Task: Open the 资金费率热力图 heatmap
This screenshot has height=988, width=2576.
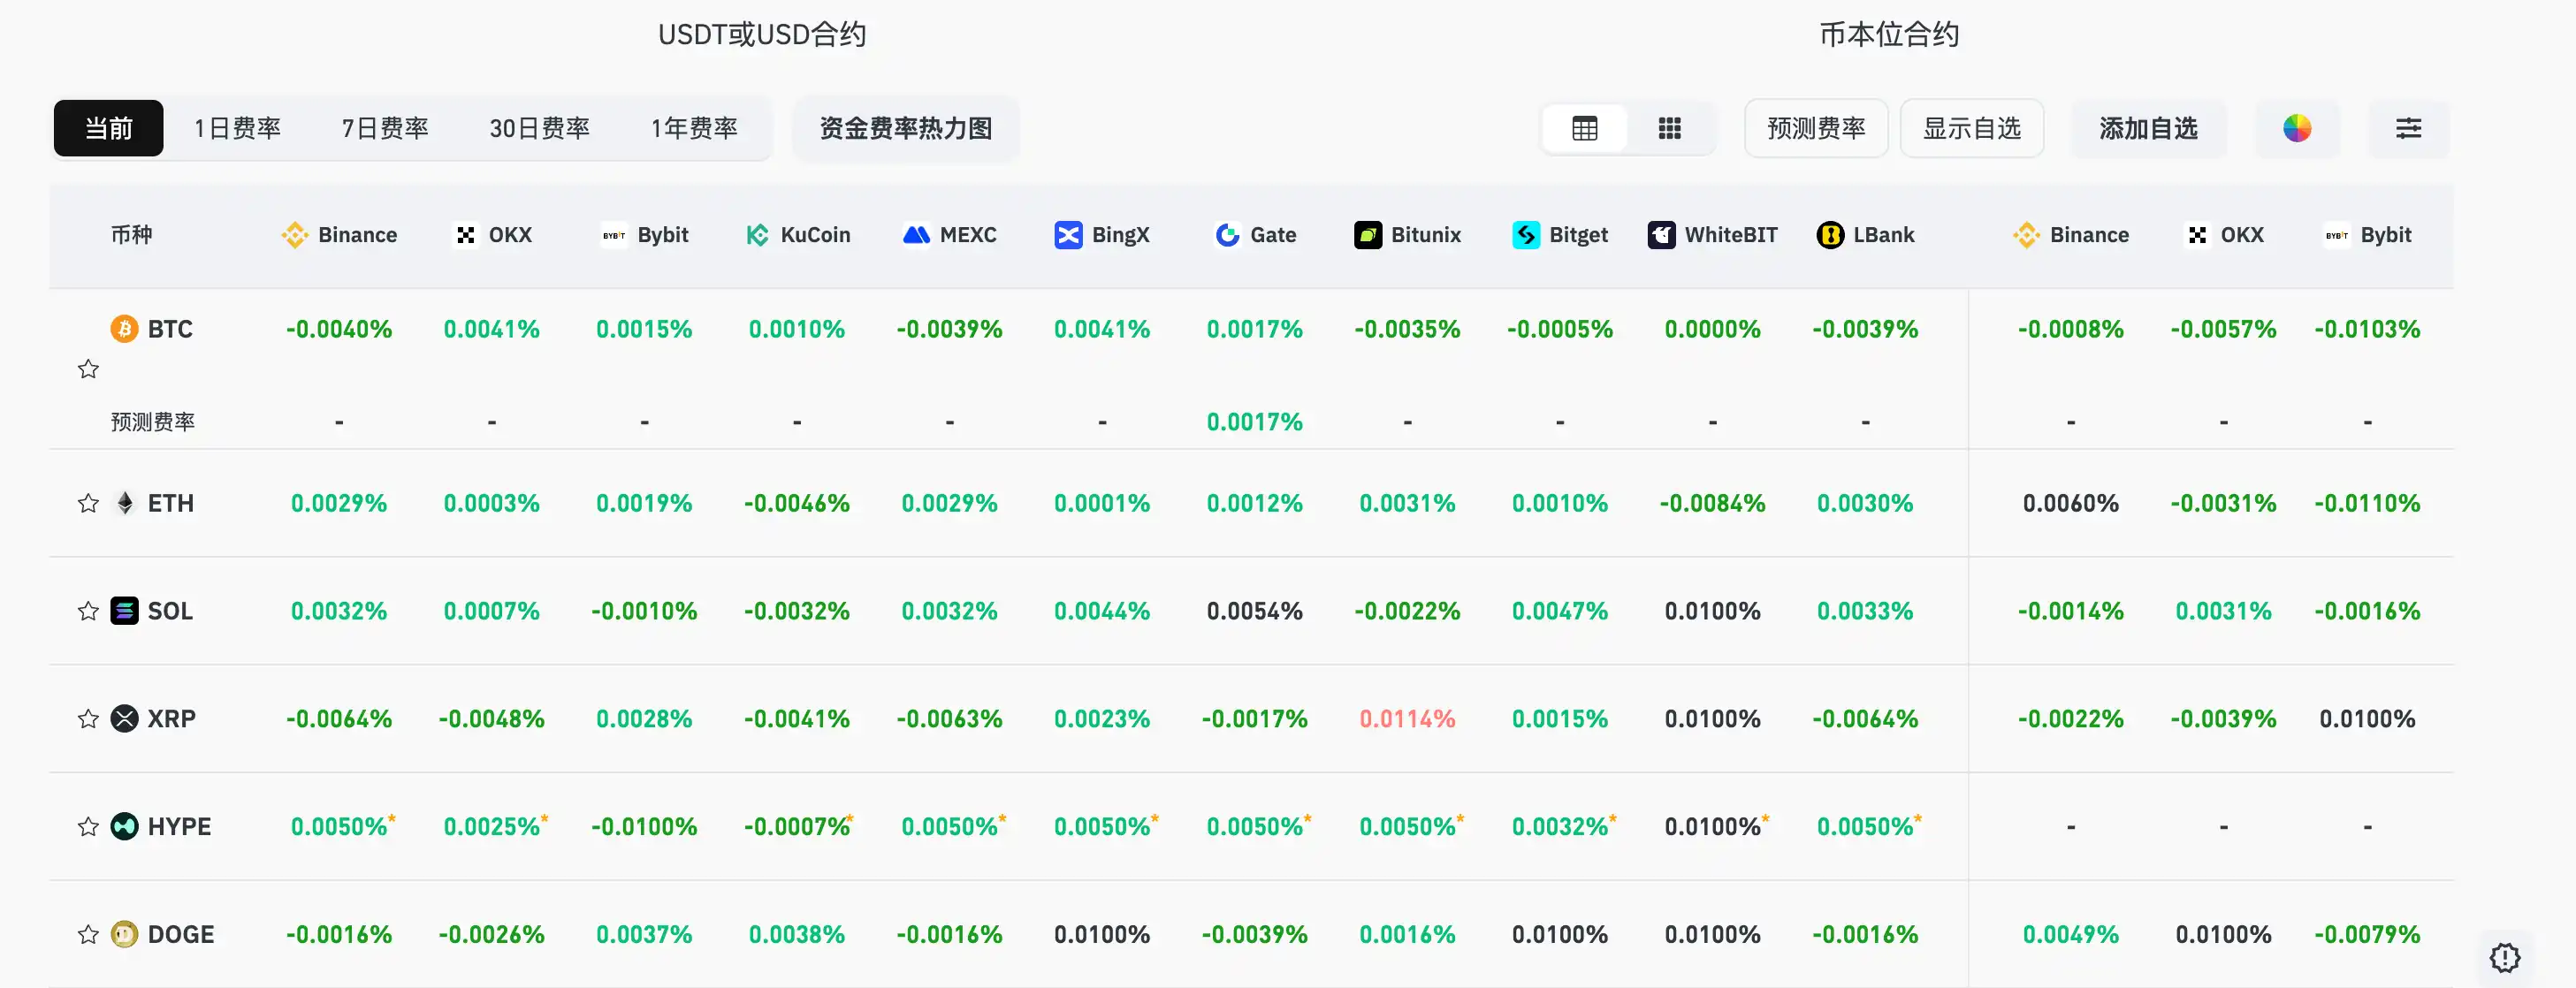Action: click(905, 129)
